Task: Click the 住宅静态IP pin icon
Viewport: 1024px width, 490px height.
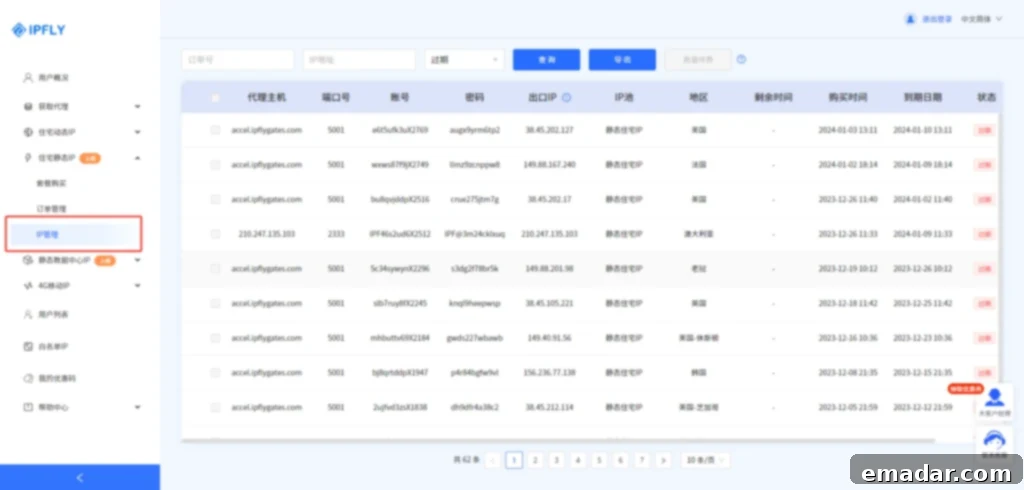Action: pyautogui.click(x=28, y=158)
